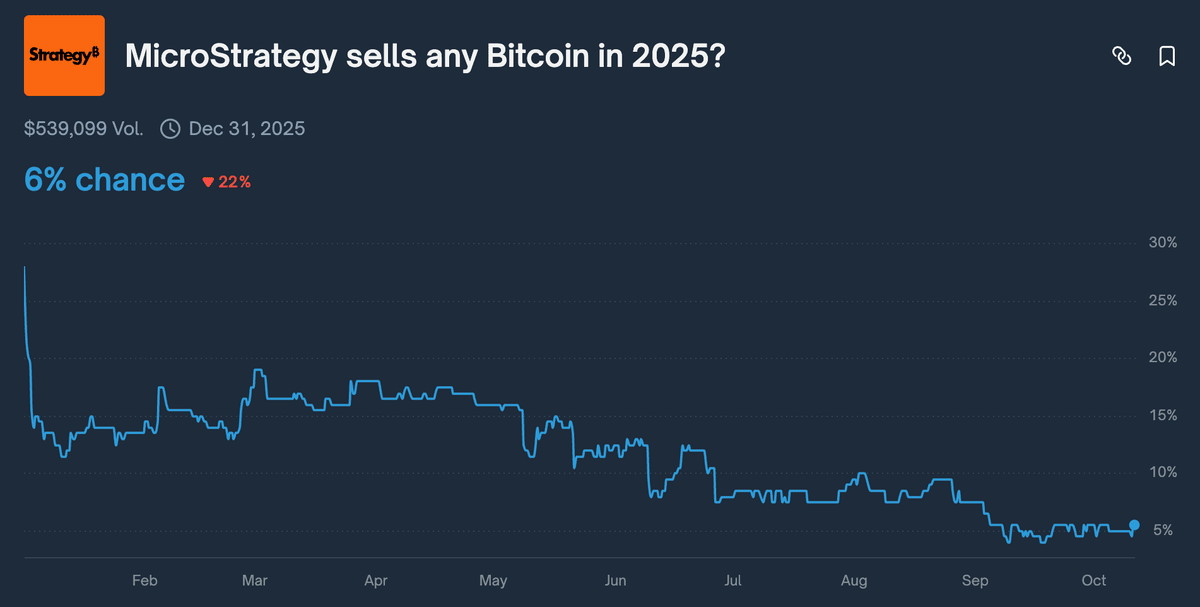
Task: Click the May label on the time axis
Action: click(x=493, y=580)
